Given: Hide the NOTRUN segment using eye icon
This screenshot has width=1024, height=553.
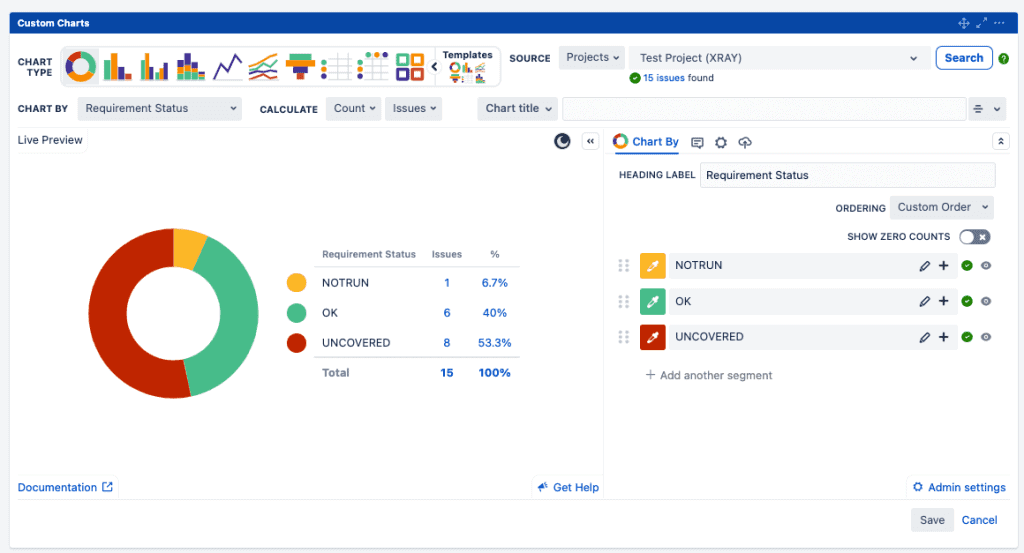Looking at the screenshot, I should click(986, 266).
